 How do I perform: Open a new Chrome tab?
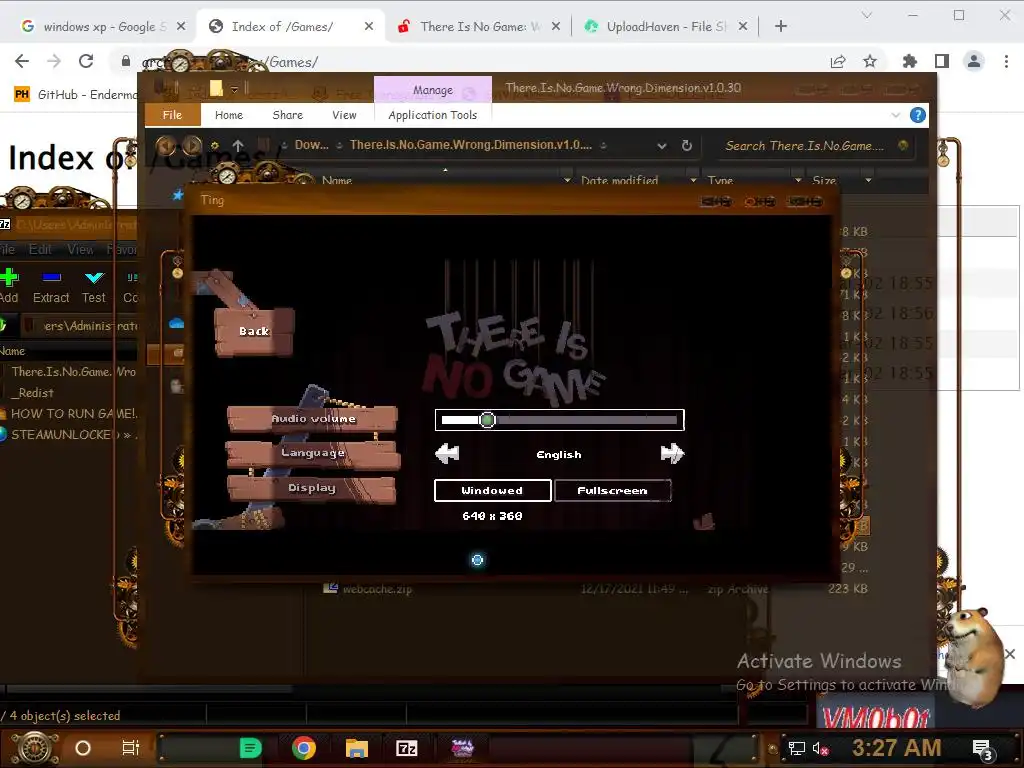coord(780,26)
